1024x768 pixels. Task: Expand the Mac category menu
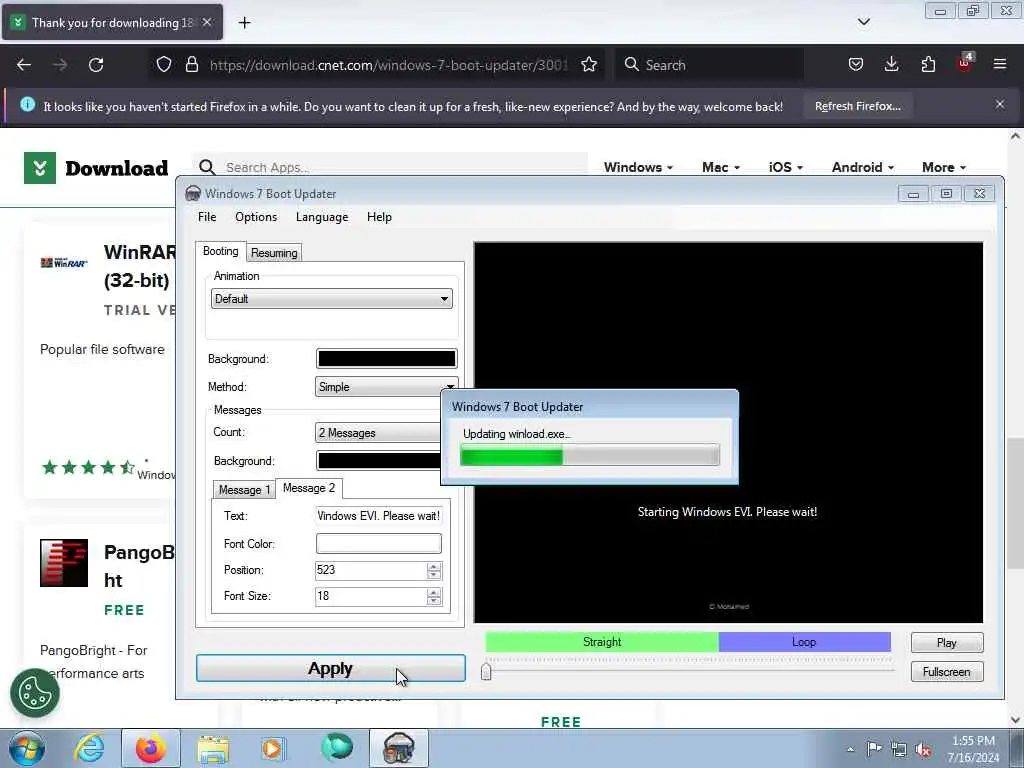click(721, 167)
